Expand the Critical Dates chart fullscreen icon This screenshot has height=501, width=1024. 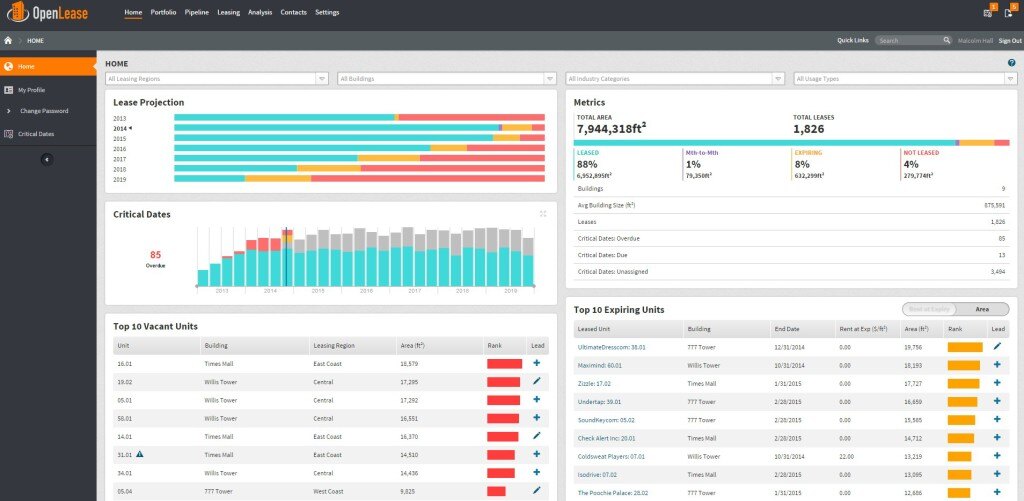point(543,213)
